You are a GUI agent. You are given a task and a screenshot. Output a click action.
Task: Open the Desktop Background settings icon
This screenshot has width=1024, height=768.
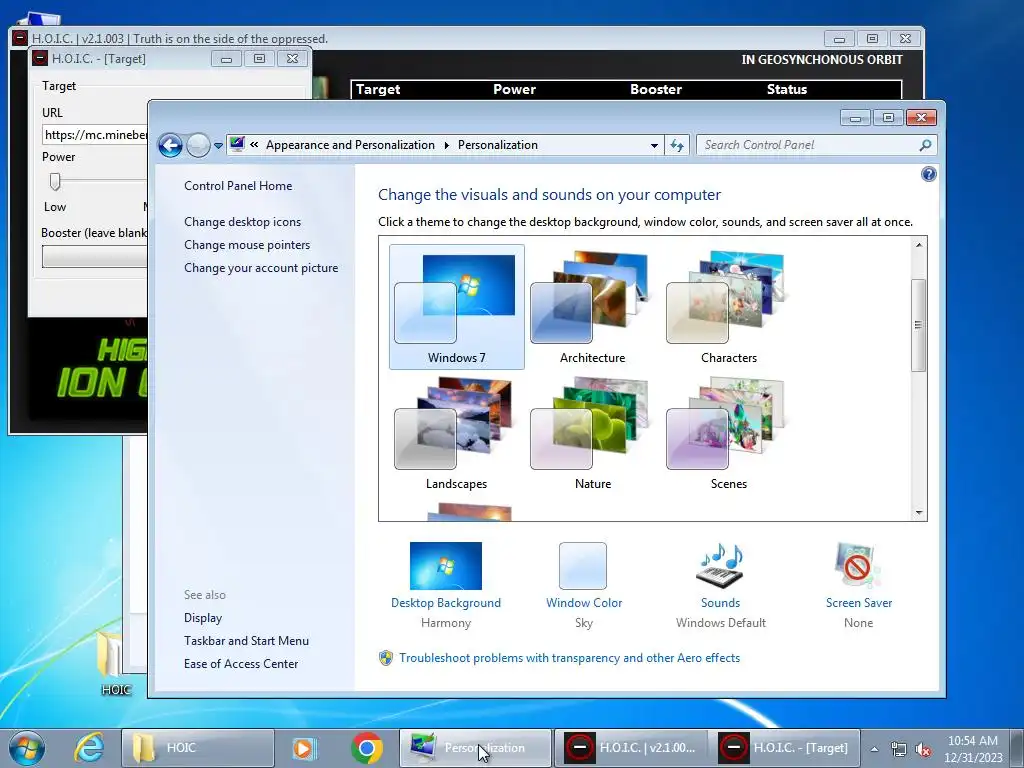pos(445,566)
